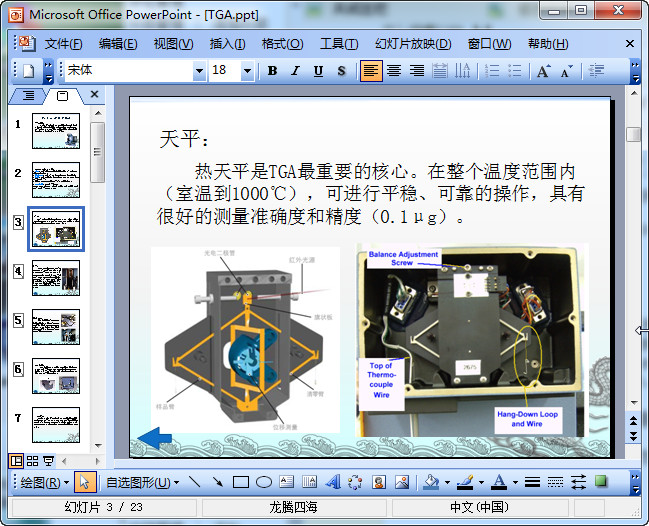Expand the Formatting toolbar options at right
The width and height of the screenshot is (649, 526).
click(x=635, y=71)
